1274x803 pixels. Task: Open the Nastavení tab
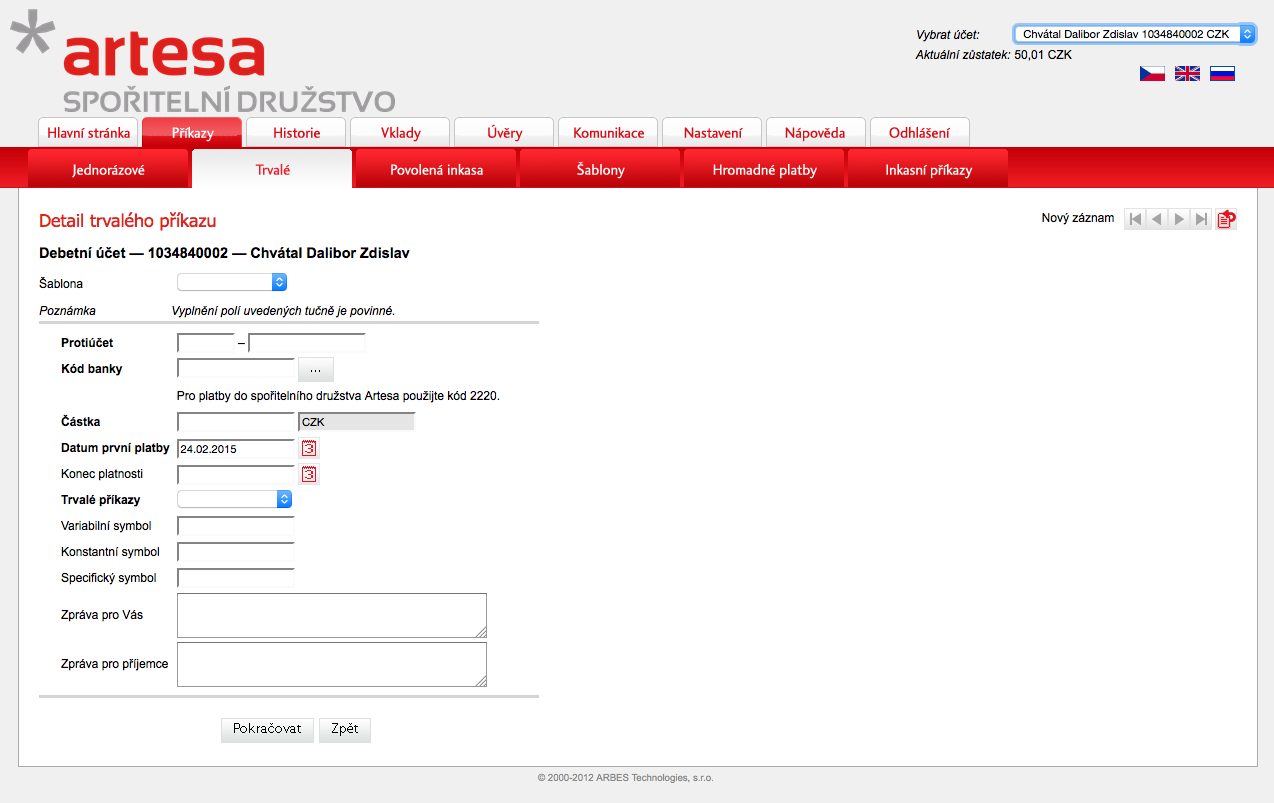pos(712,133)
